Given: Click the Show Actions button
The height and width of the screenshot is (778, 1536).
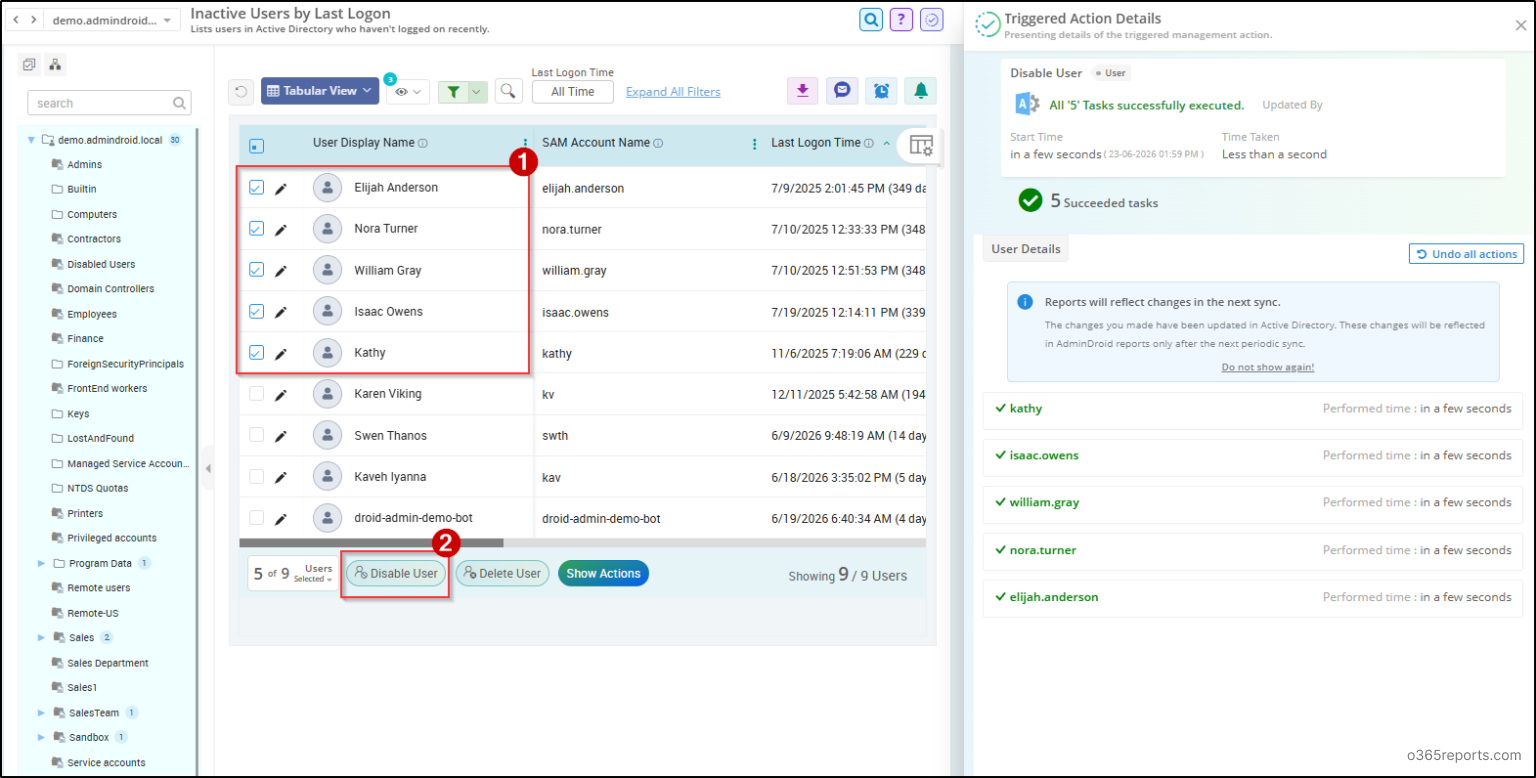Looking at the screenshot, I should pyautogui.click(x=603, y=573).
